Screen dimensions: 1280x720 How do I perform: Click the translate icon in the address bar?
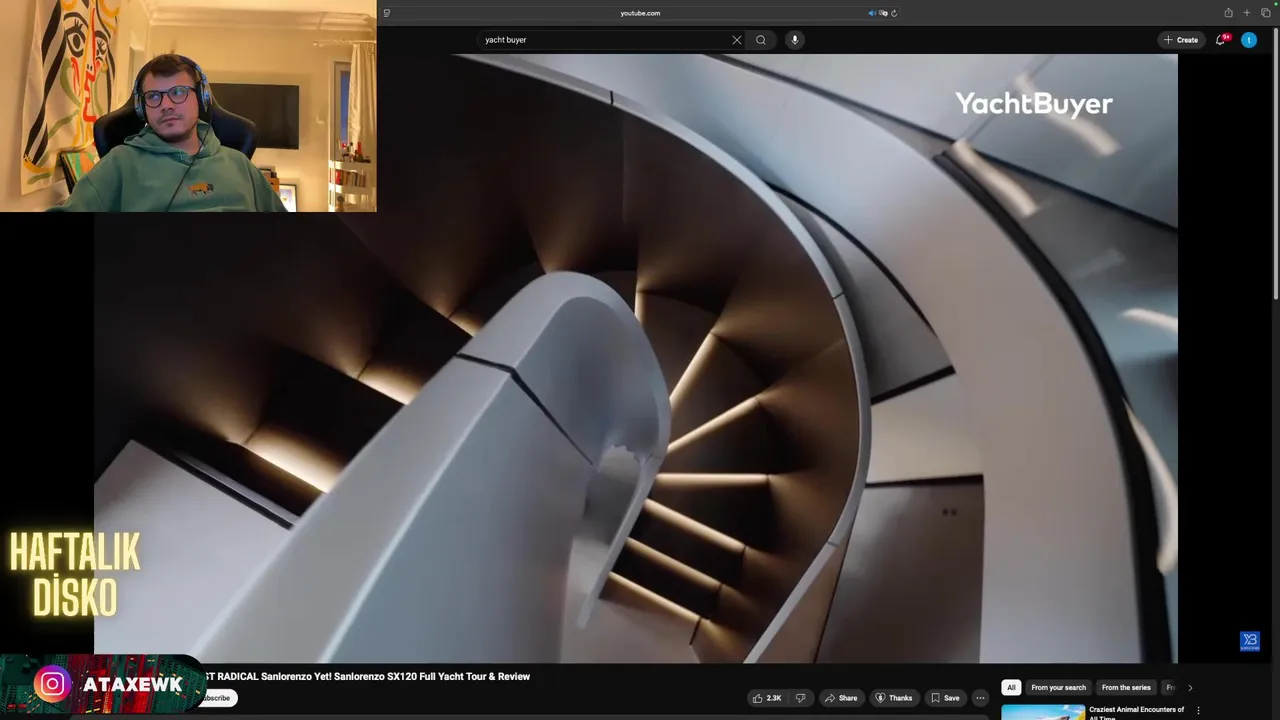click(x=883, y=13)
